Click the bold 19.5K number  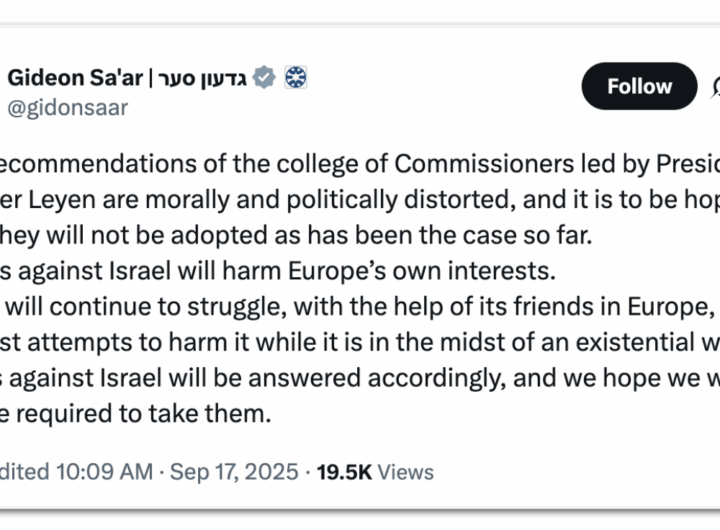346,472
